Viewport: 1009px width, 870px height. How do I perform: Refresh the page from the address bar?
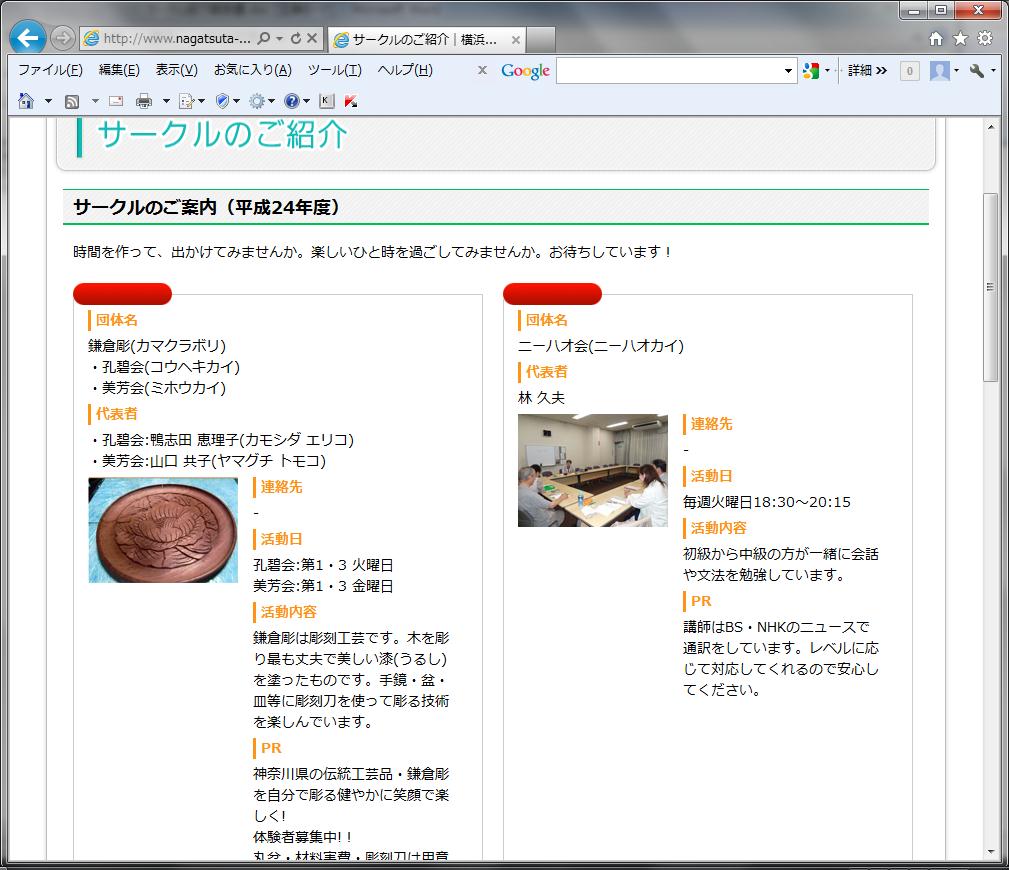pos(296,39)
